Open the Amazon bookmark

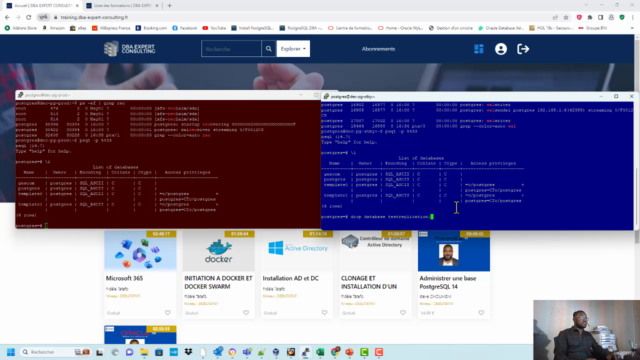point(53,28)
